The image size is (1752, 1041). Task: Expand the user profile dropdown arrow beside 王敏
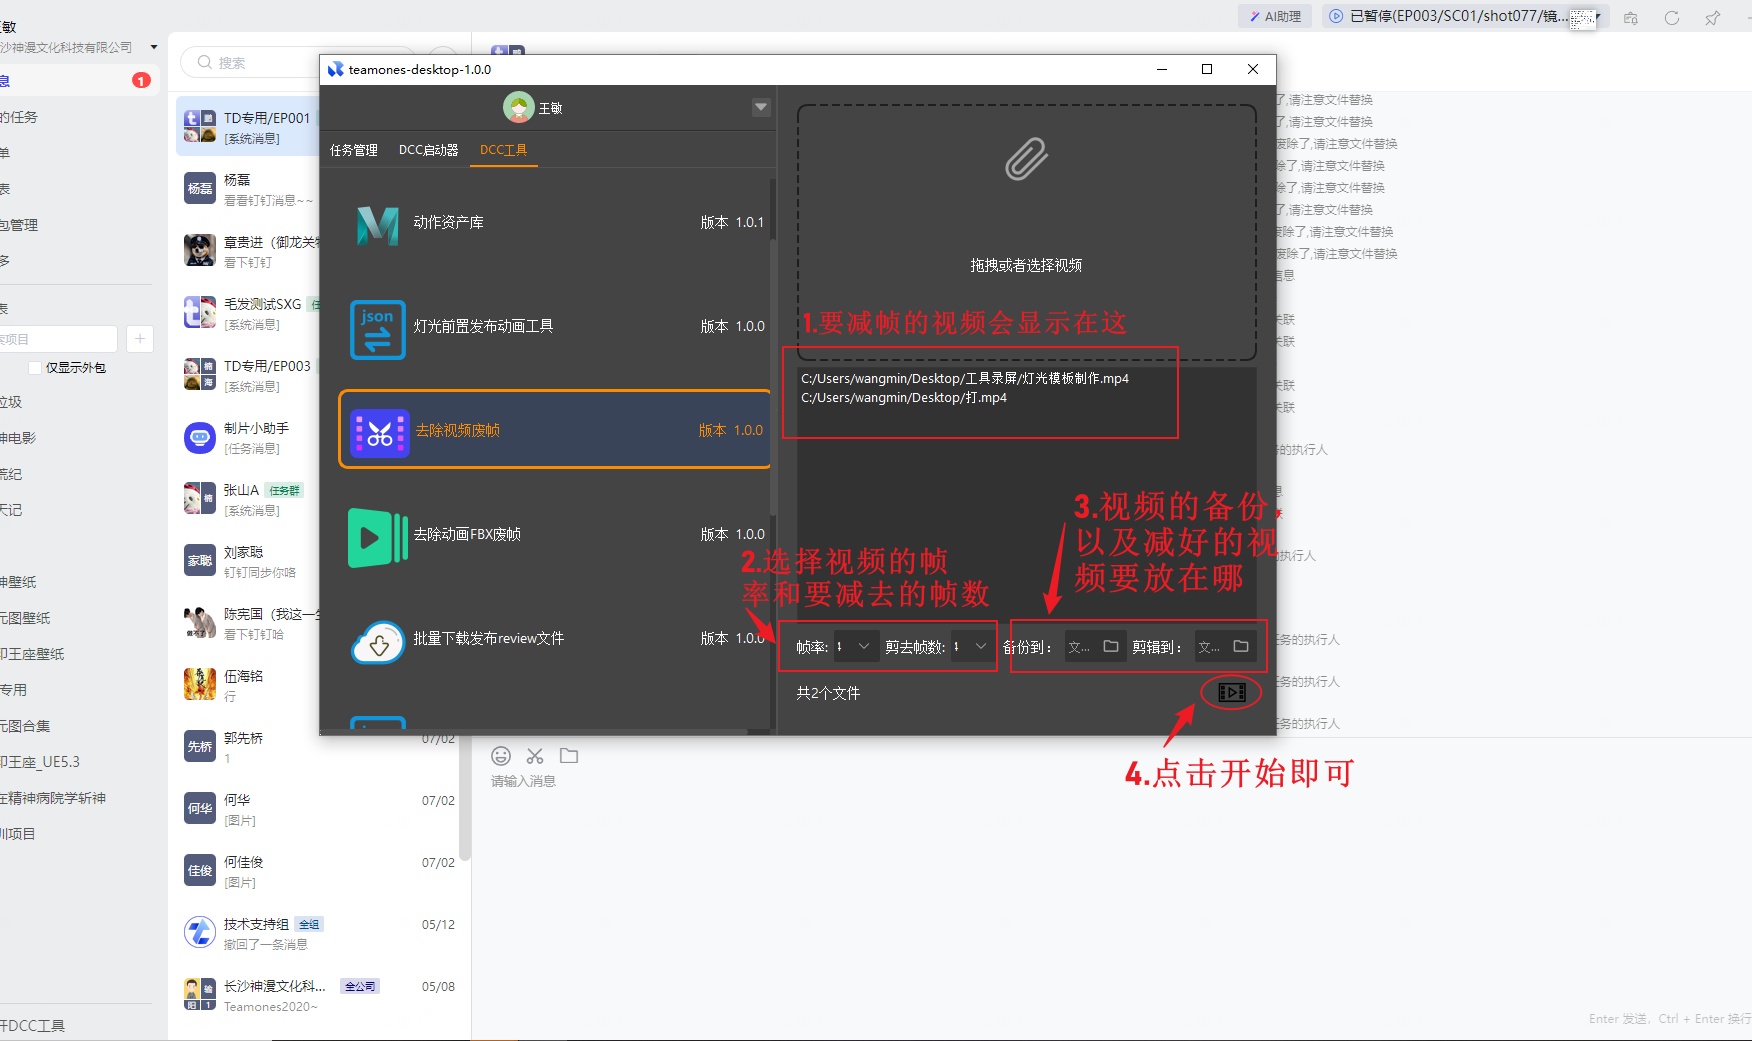pyautogui.click(x=761, y=107)
